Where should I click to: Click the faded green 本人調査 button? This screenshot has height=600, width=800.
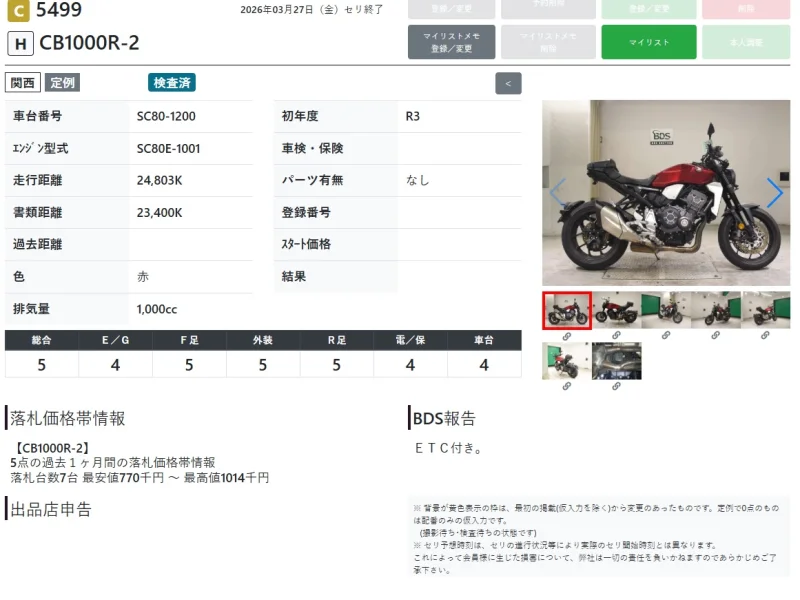coord(746,42)
